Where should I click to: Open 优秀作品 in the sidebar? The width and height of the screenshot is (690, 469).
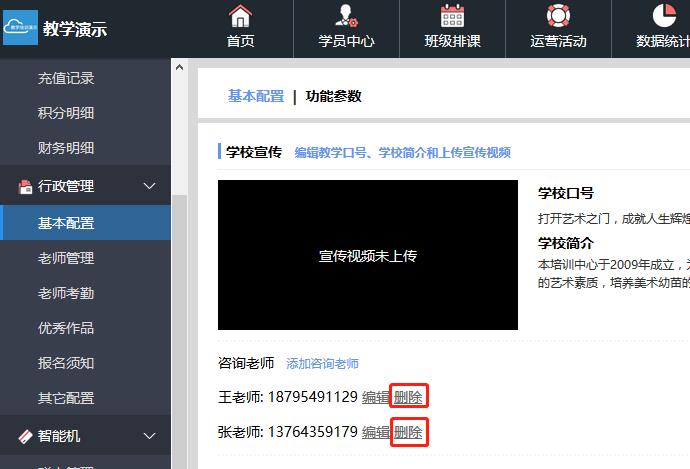66,328
